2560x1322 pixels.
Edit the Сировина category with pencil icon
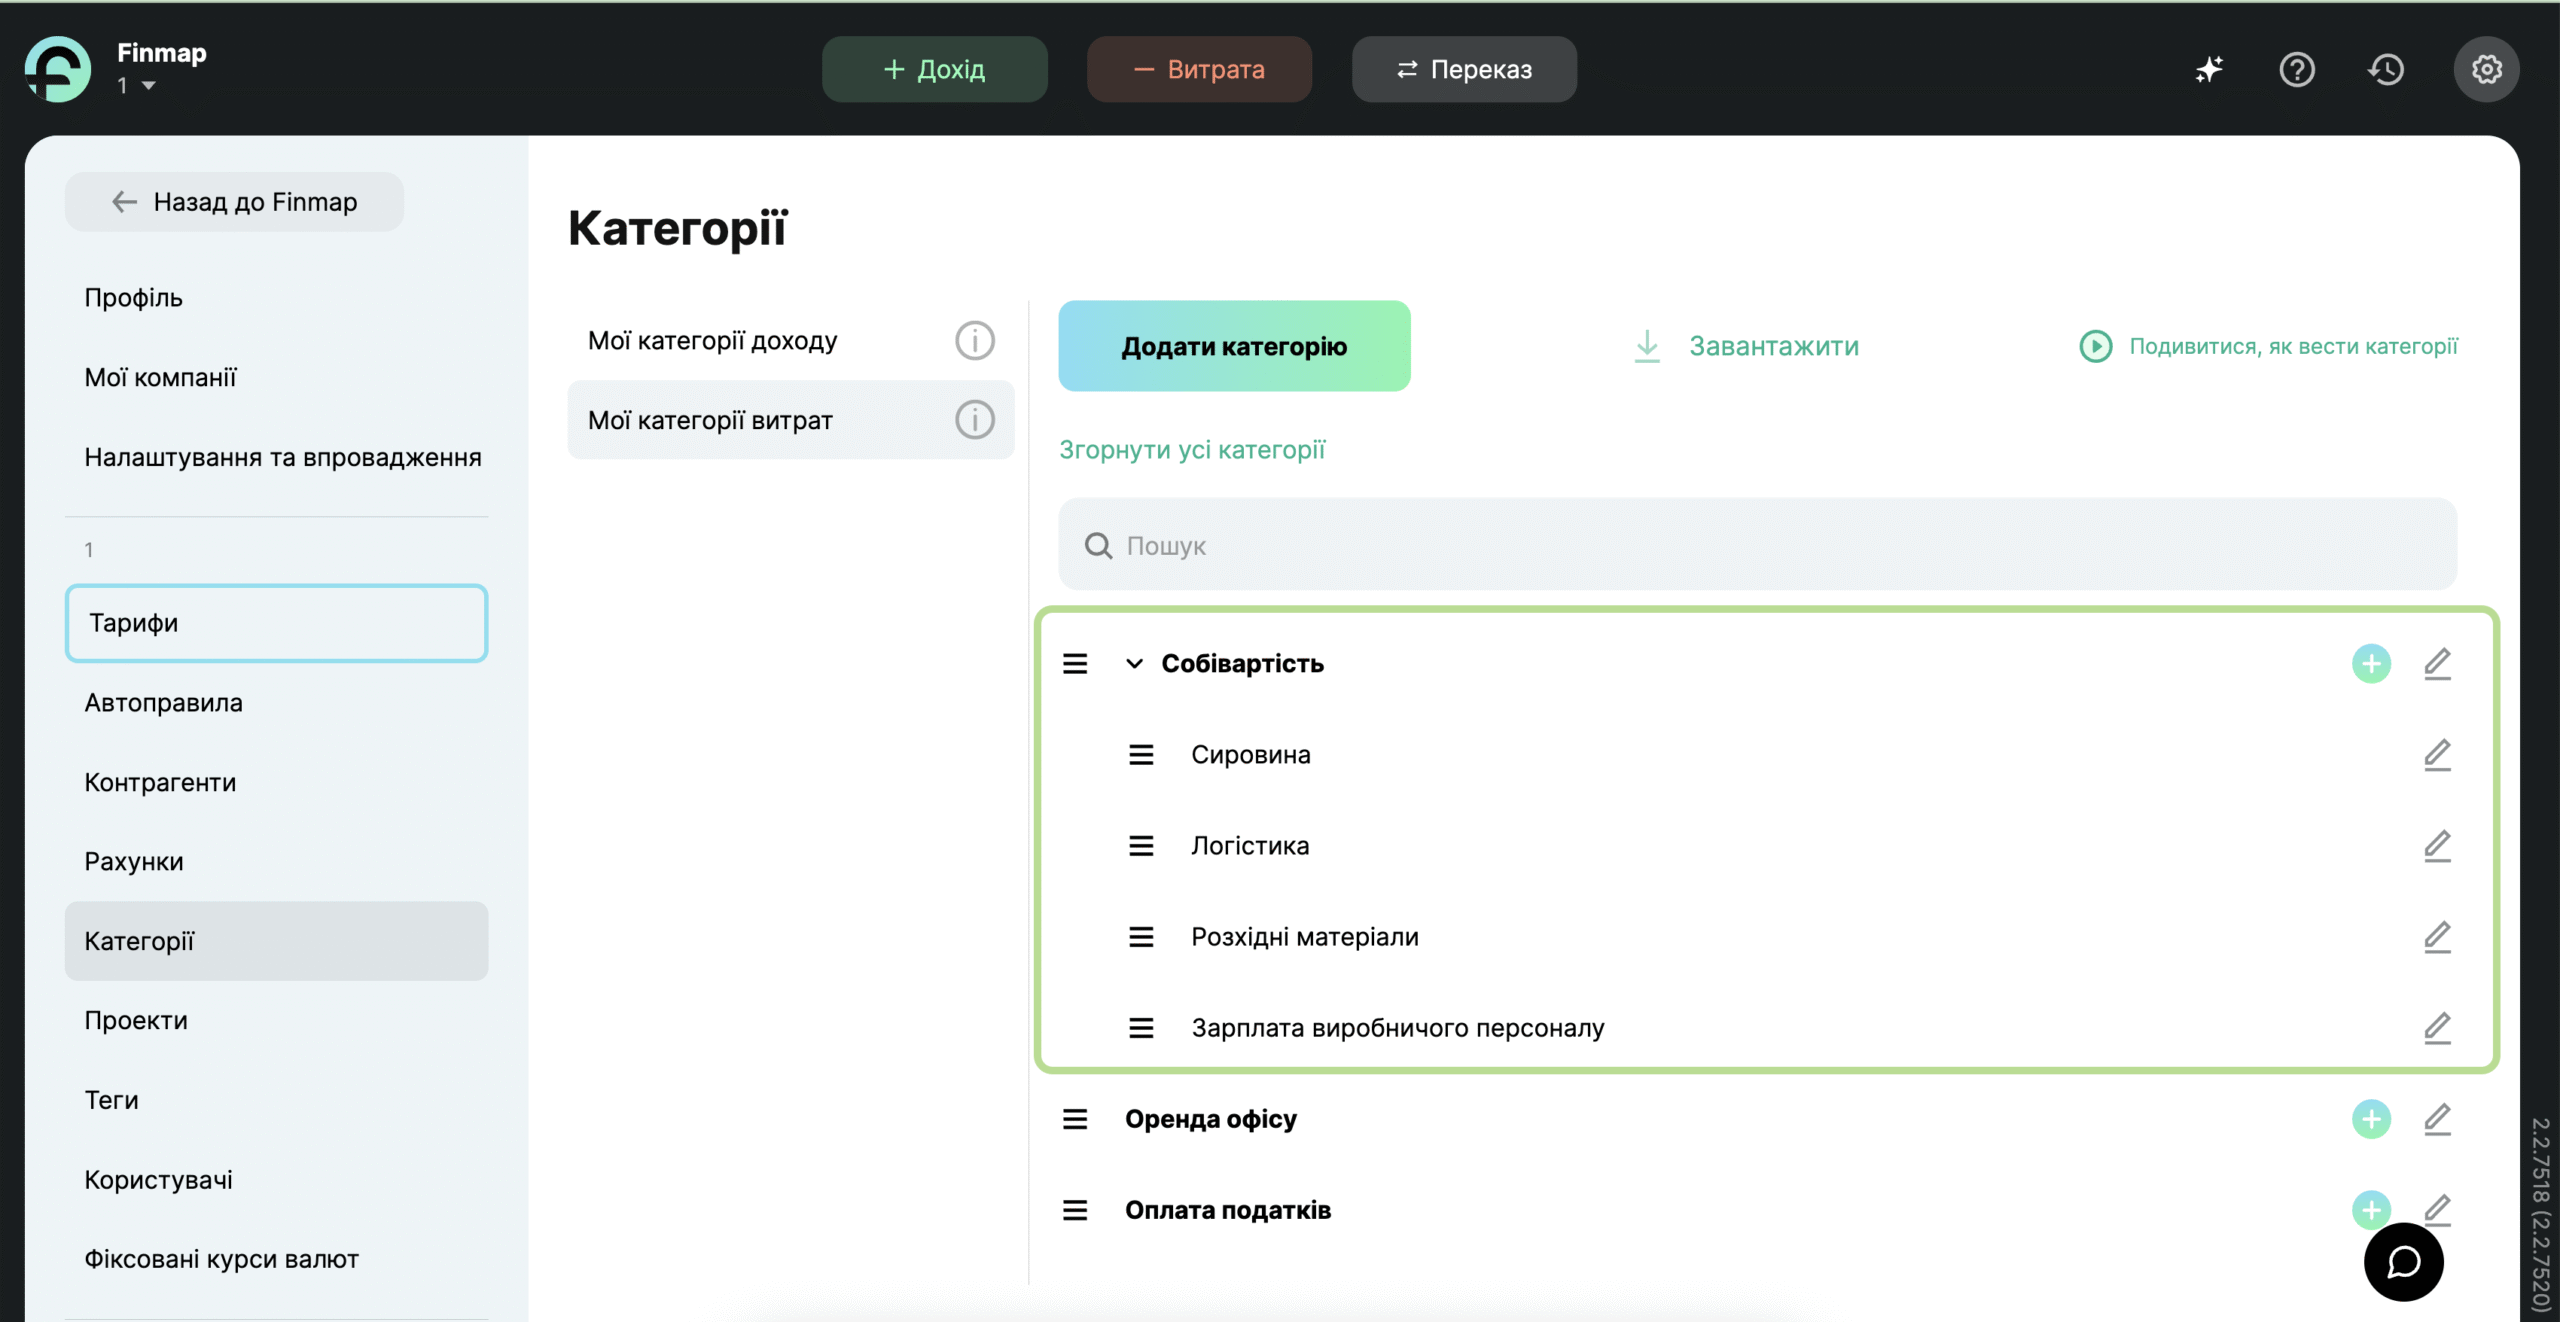[x=2437, y=755]
